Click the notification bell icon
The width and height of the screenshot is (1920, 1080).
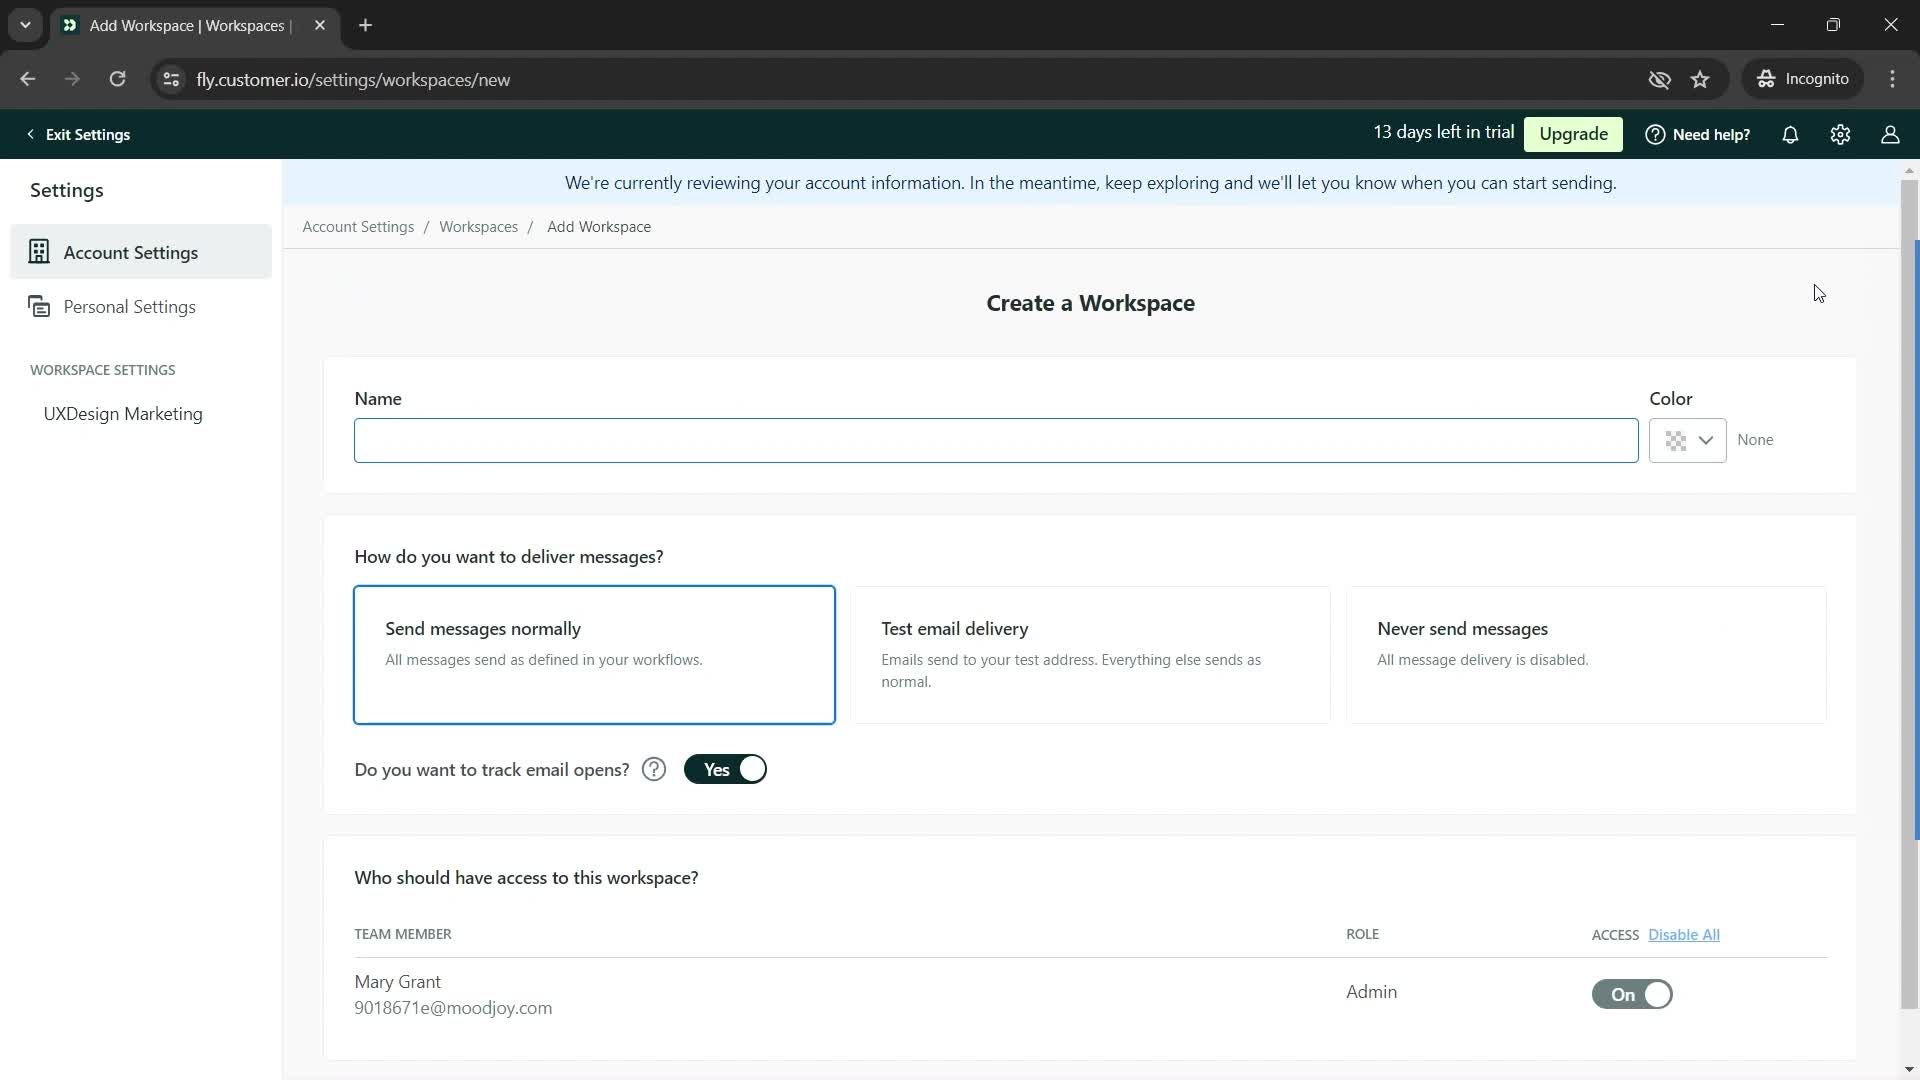[x=1791, y=133]
